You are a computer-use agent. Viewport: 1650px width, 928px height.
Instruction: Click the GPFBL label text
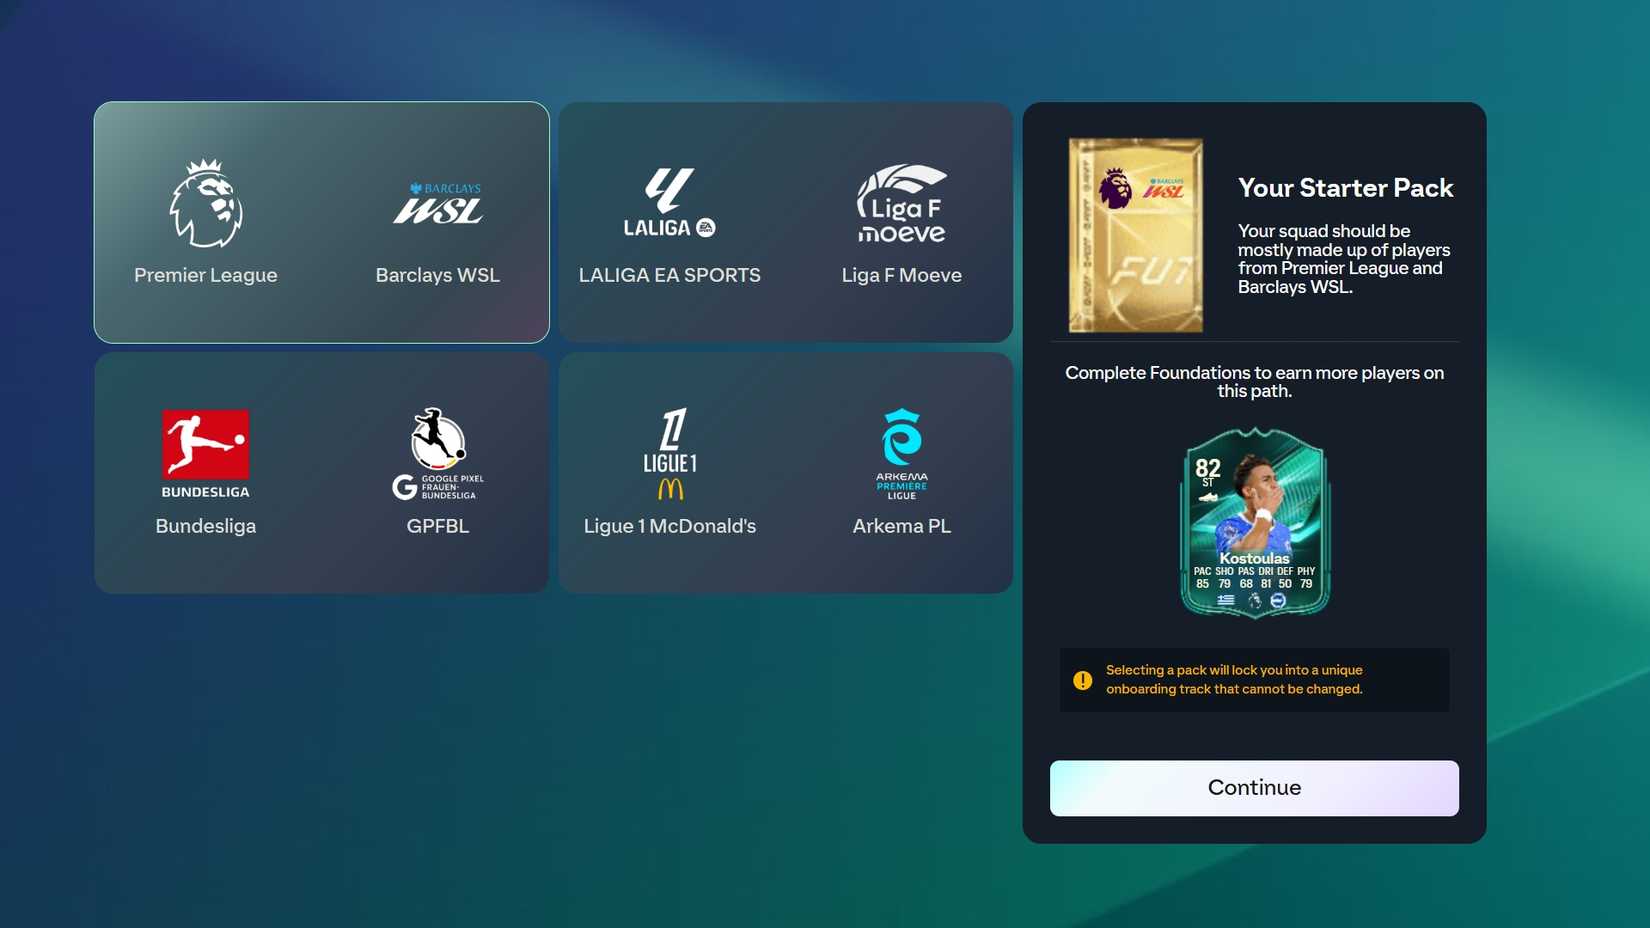pos(438,526)
